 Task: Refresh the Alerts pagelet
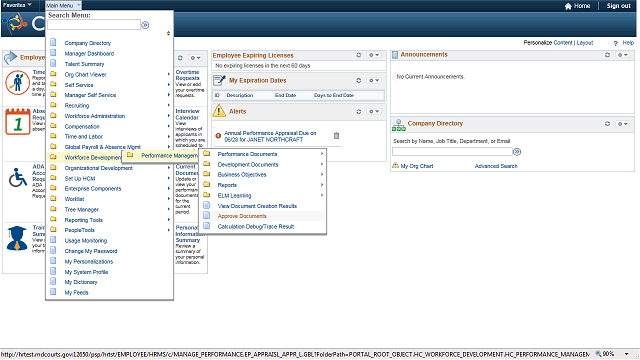coord(359,111)
